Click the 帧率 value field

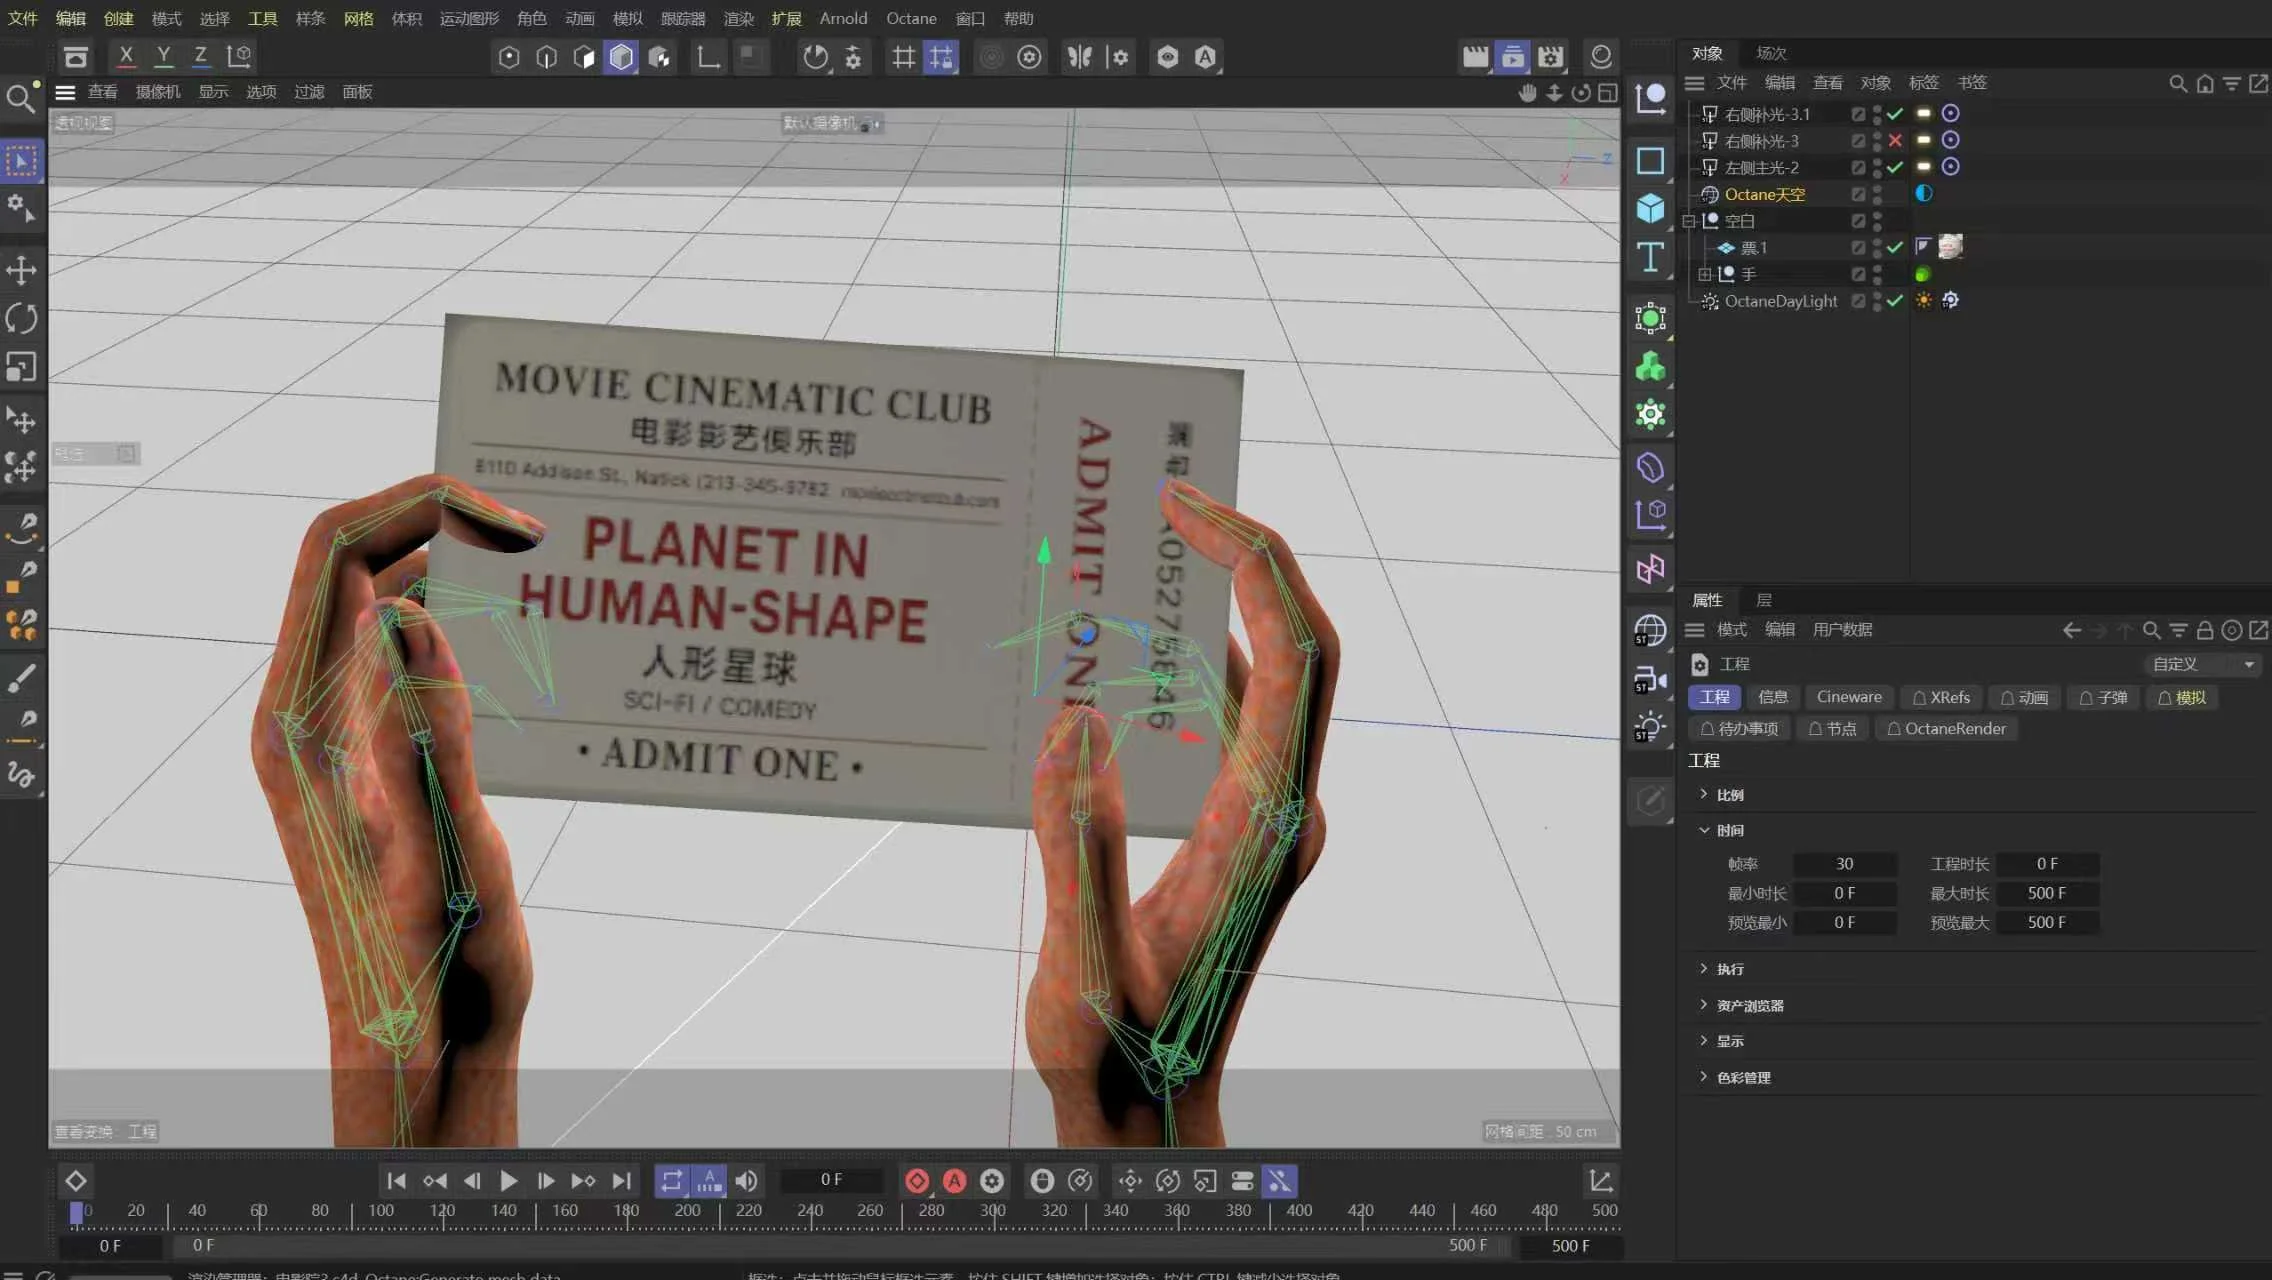(1844, 863)
